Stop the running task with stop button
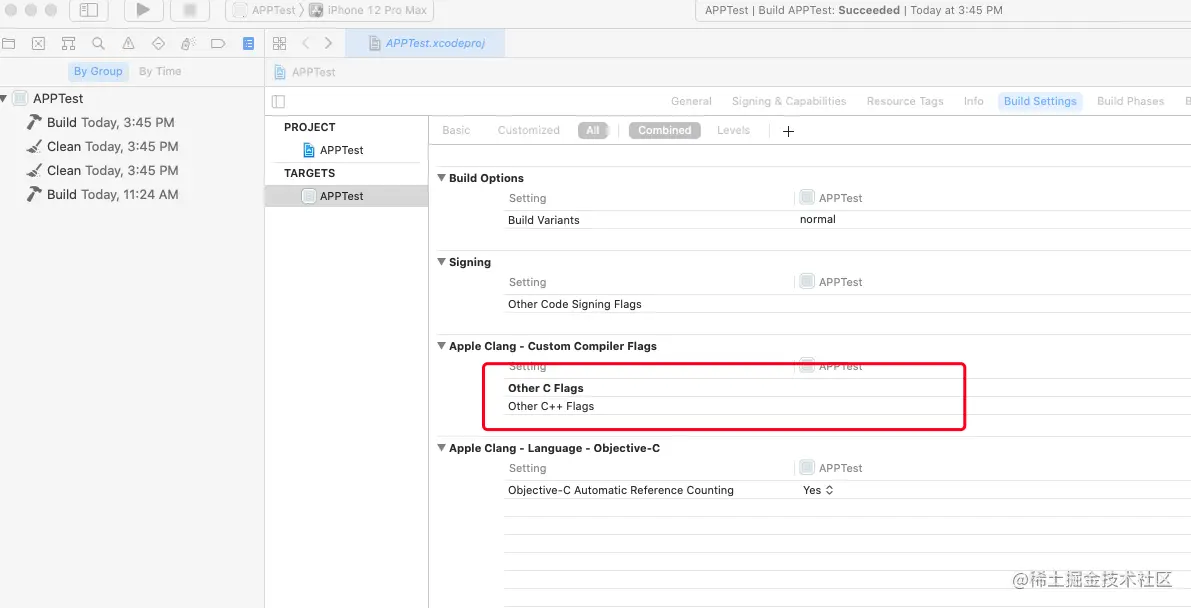This screenshot has height=608, width=1191. coord(190,10)
